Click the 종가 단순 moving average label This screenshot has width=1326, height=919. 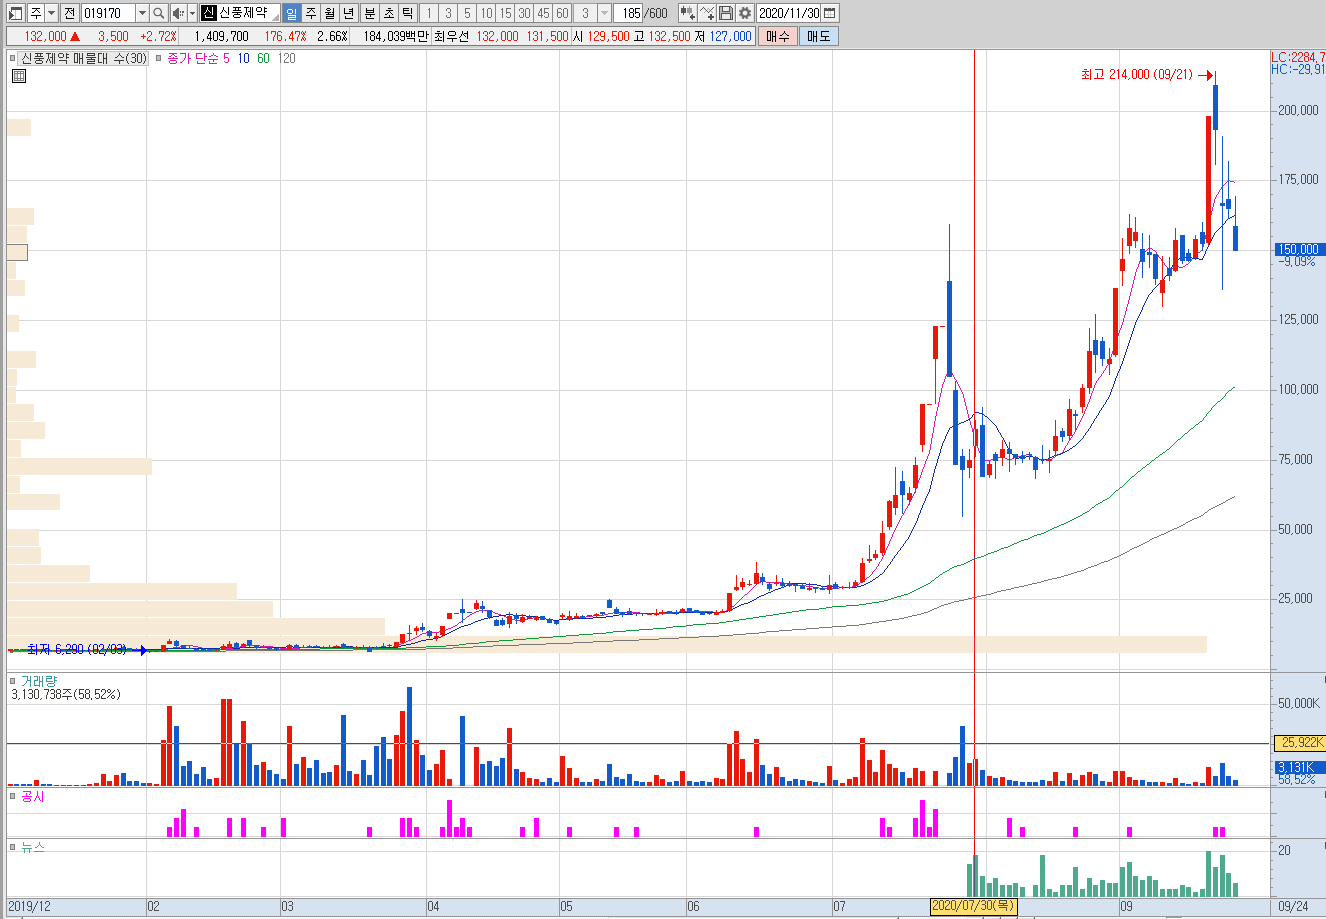point(194,59)
